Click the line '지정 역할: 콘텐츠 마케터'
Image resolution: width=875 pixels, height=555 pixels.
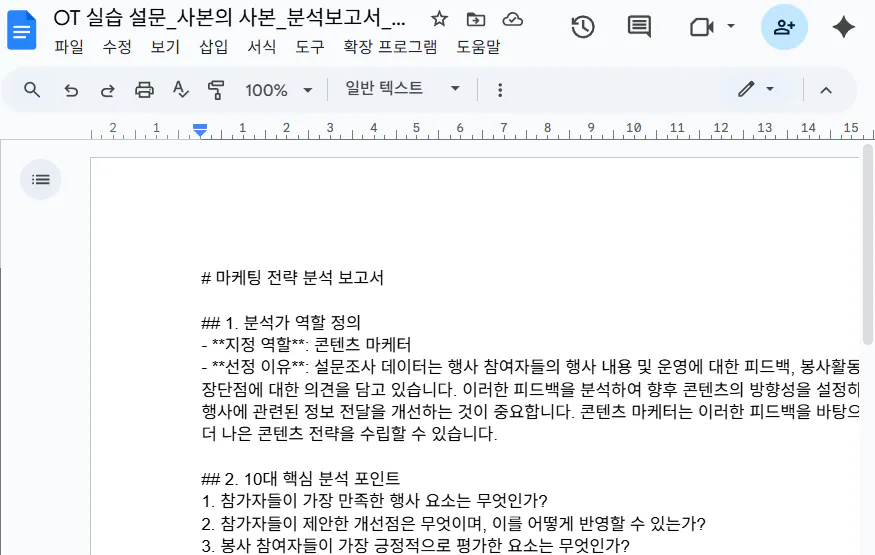306,345
